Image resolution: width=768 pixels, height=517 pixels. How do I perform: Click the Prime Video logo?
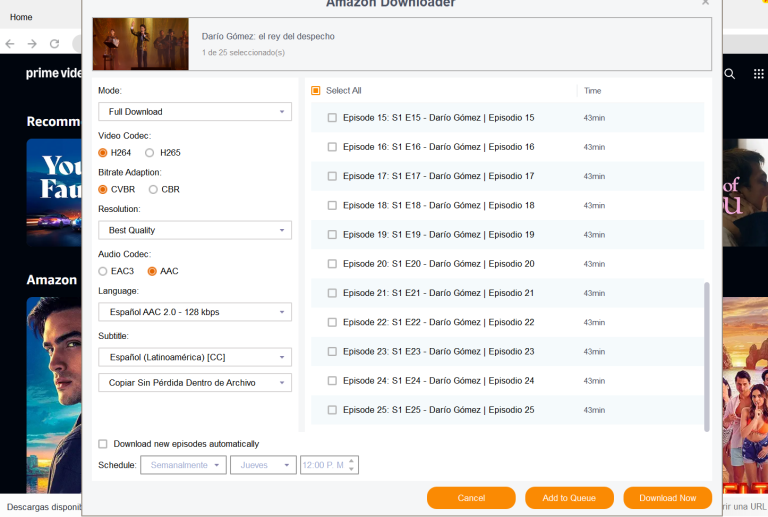click(x=54, y=73)
